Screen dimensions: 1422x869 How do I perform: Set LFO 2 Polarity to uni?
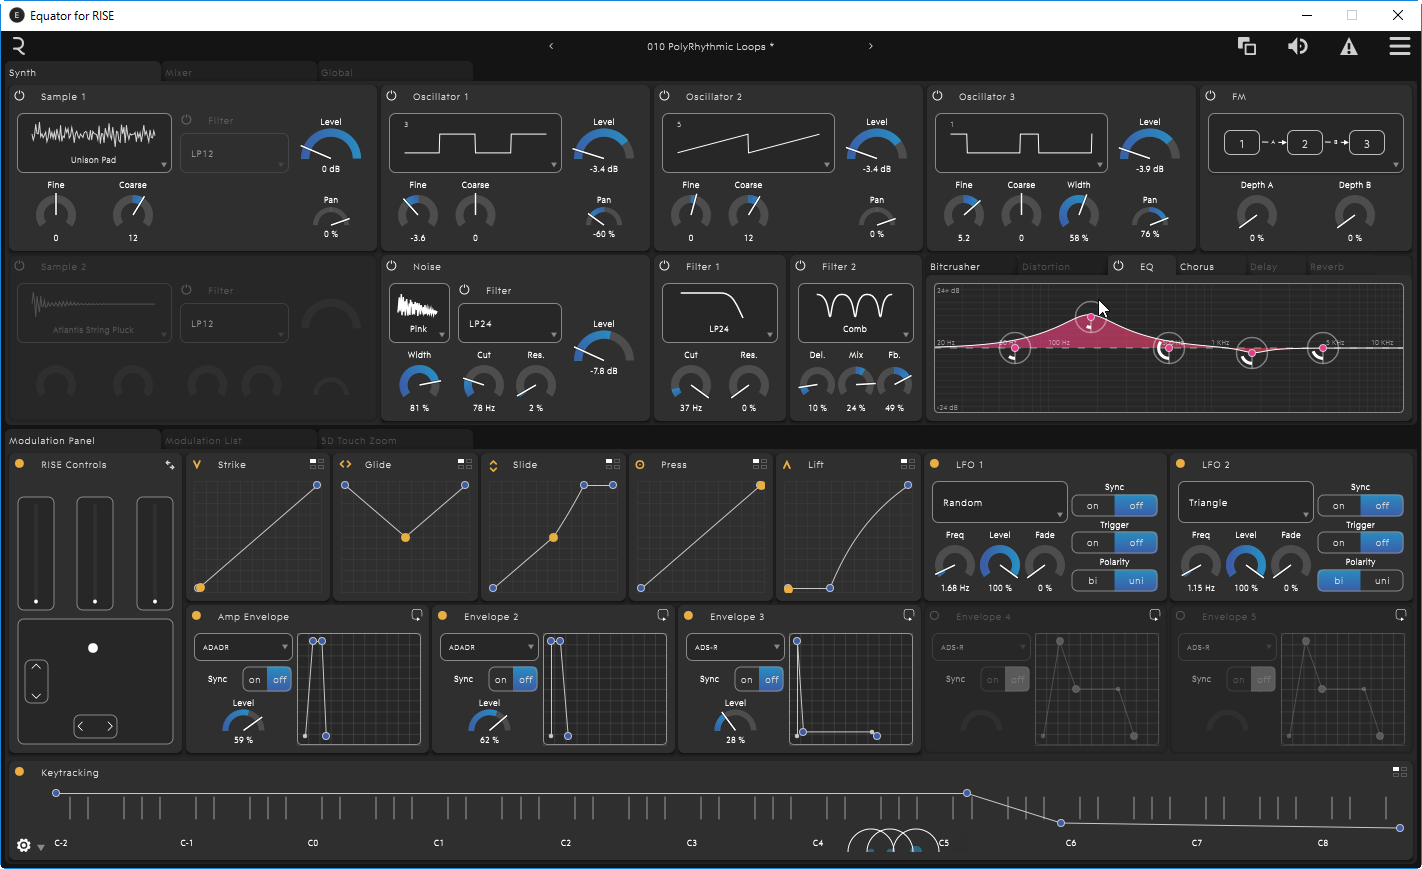[1381, 581]
